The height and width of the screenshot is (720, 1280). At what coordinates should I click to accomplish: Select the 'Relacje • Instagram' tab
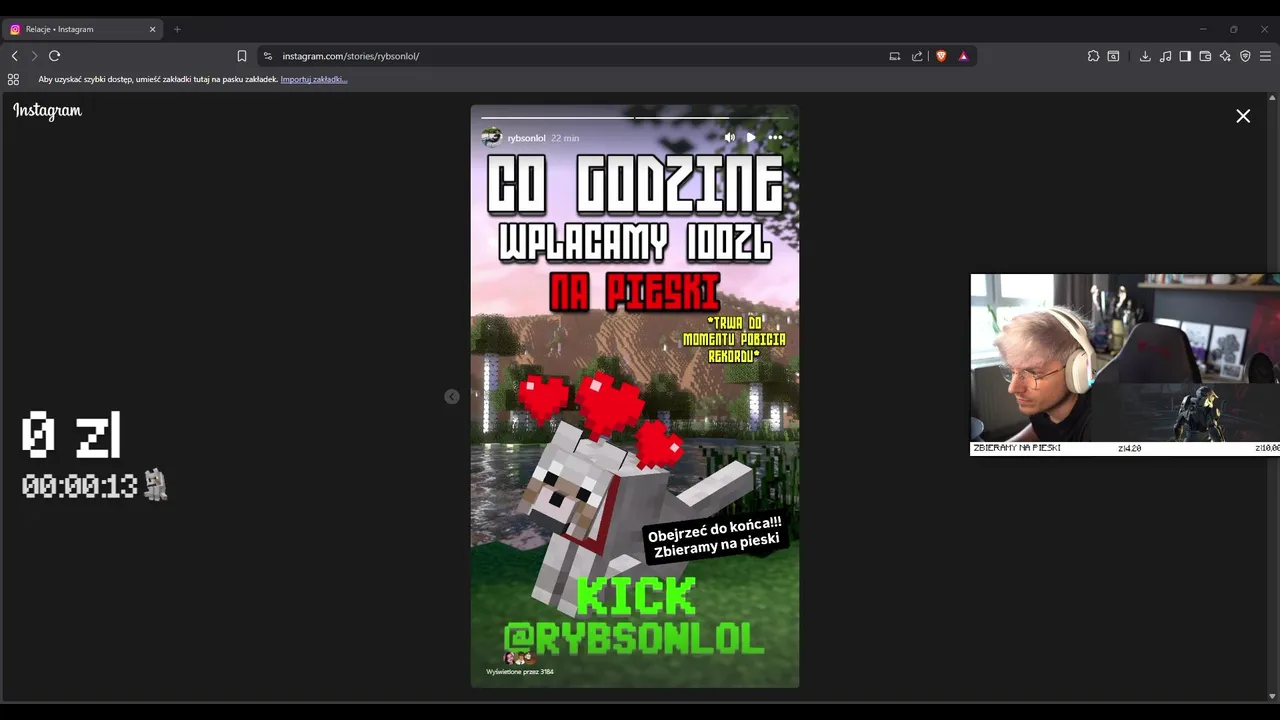[82, 29]
